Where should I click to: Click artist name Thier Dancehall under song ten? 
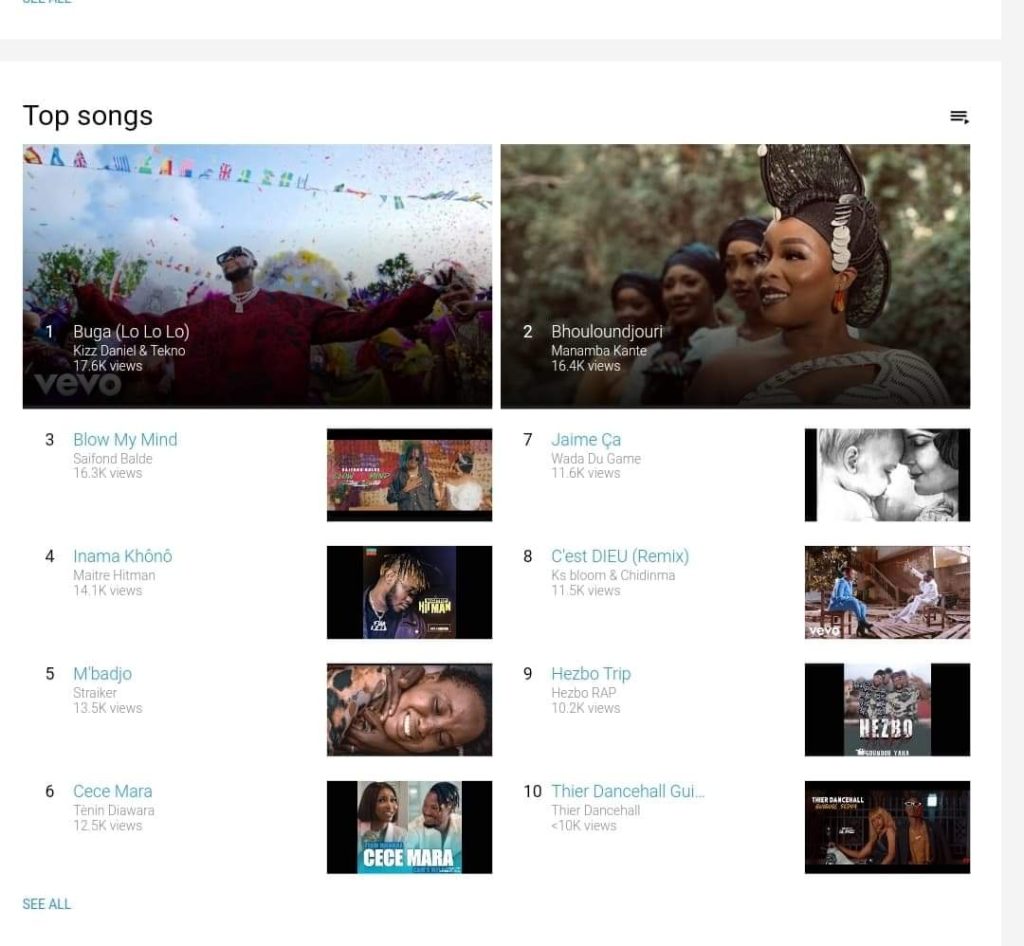click(595, 810)
